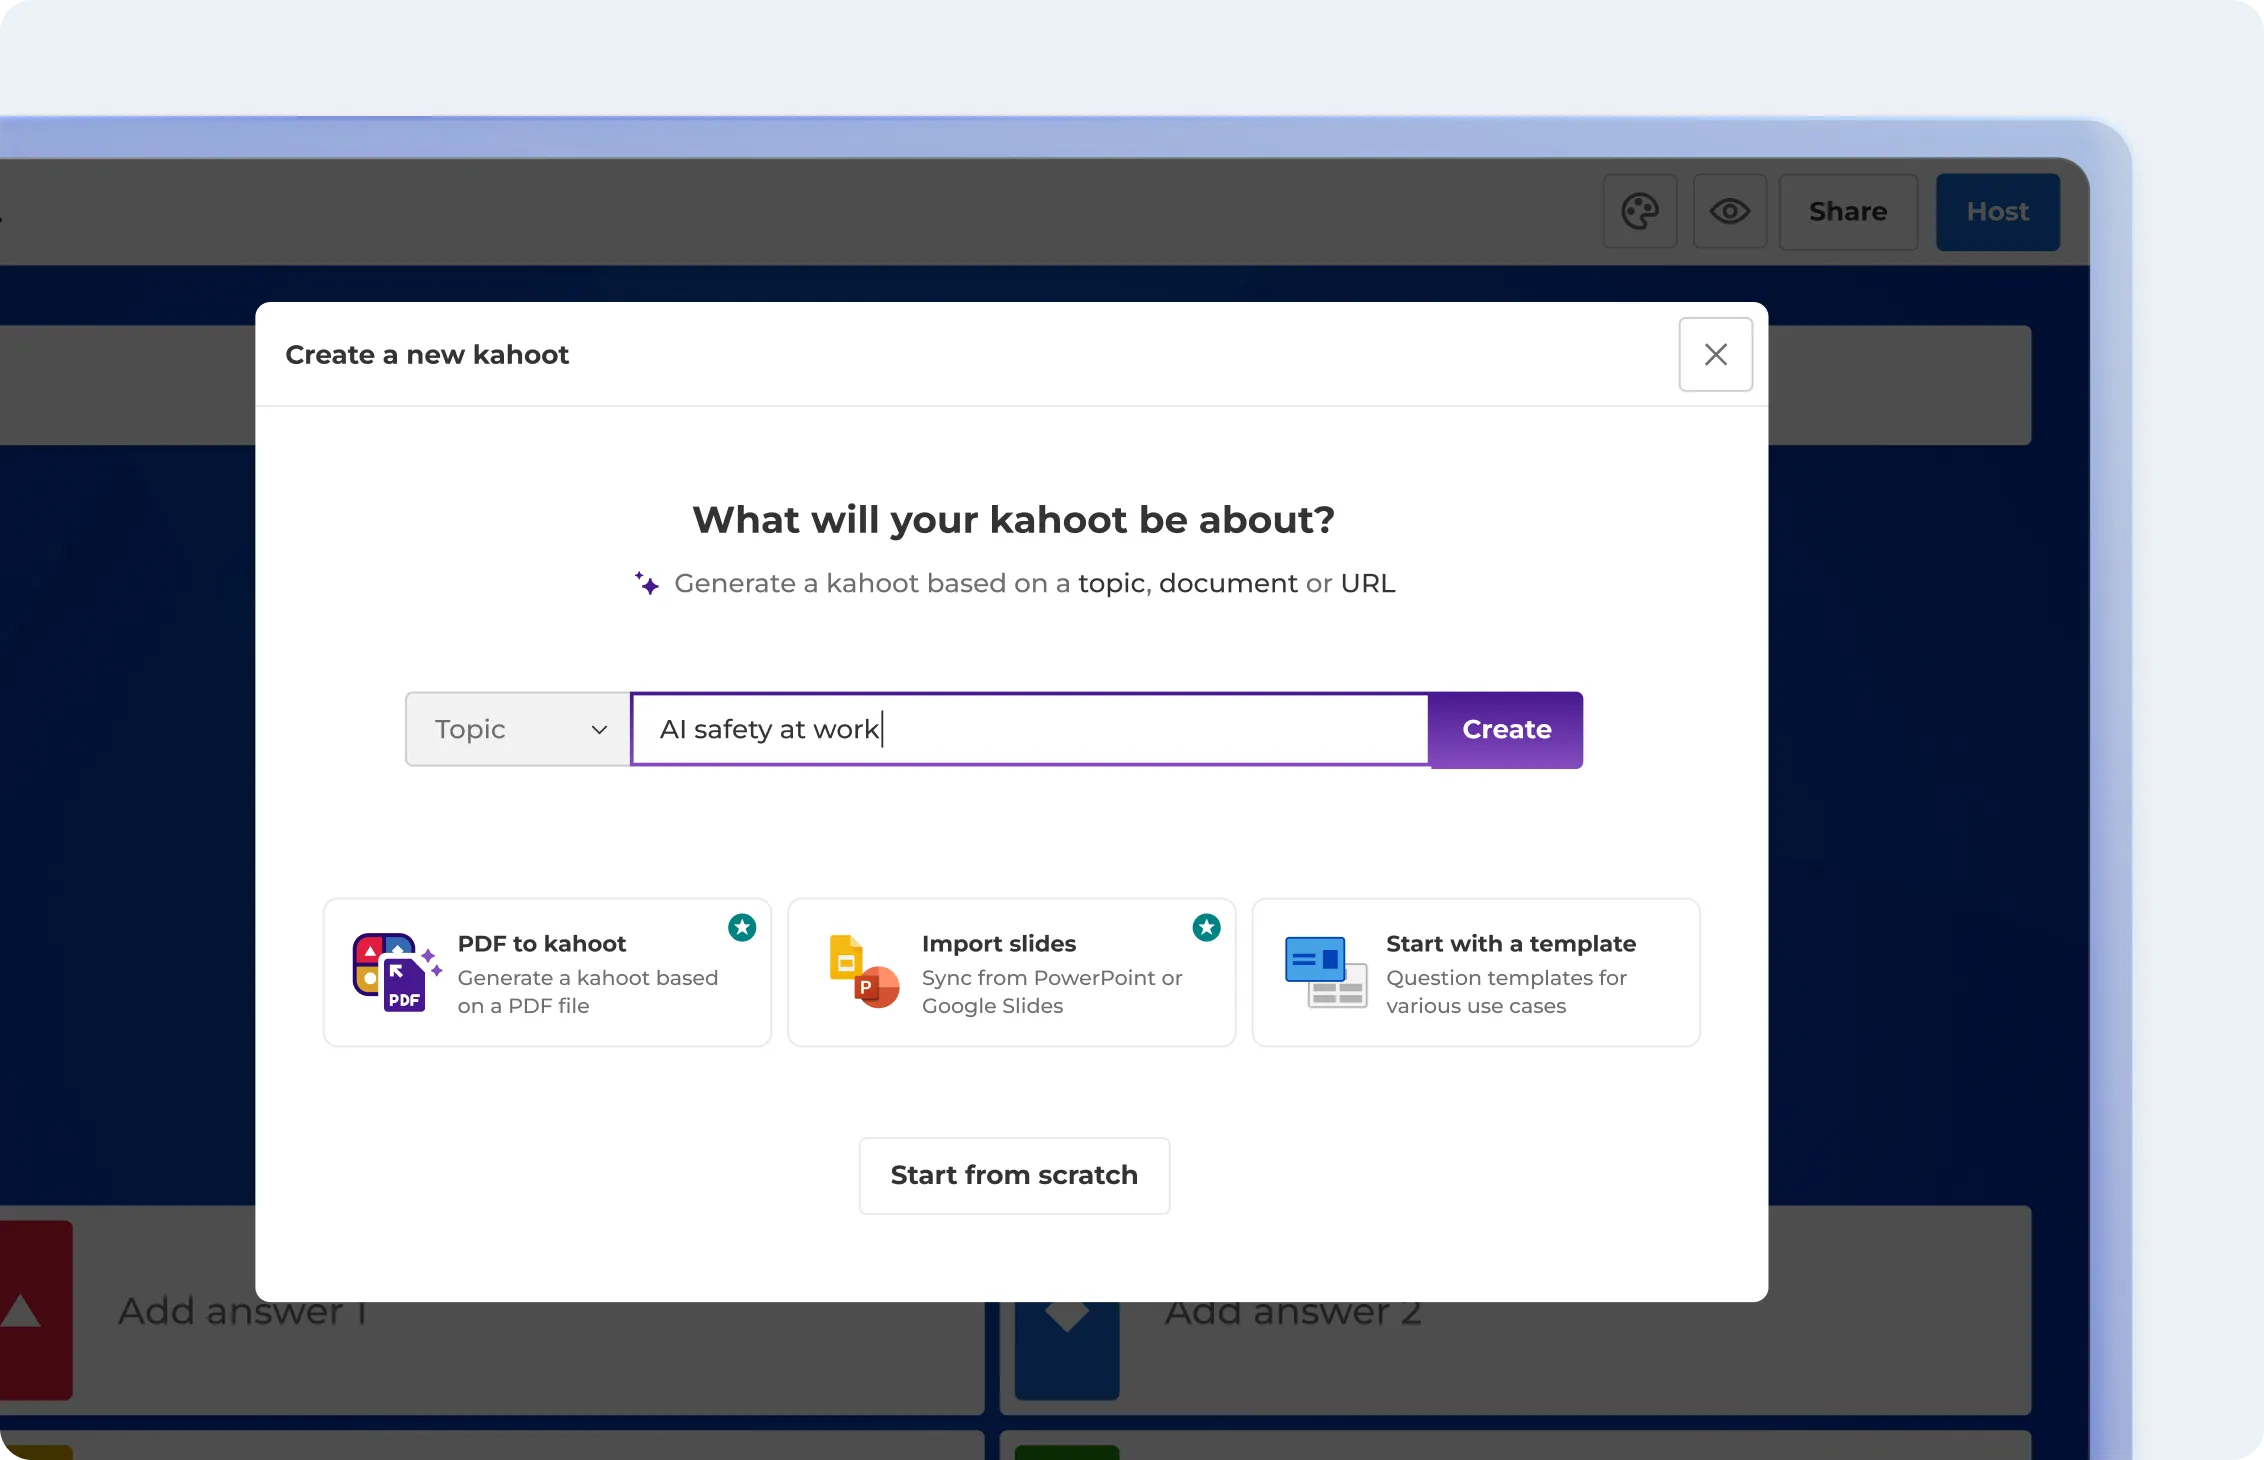The height and width of the screenshot is (1460, 2264).
Task: Click the blue Host button
Action: point(1998,211)
